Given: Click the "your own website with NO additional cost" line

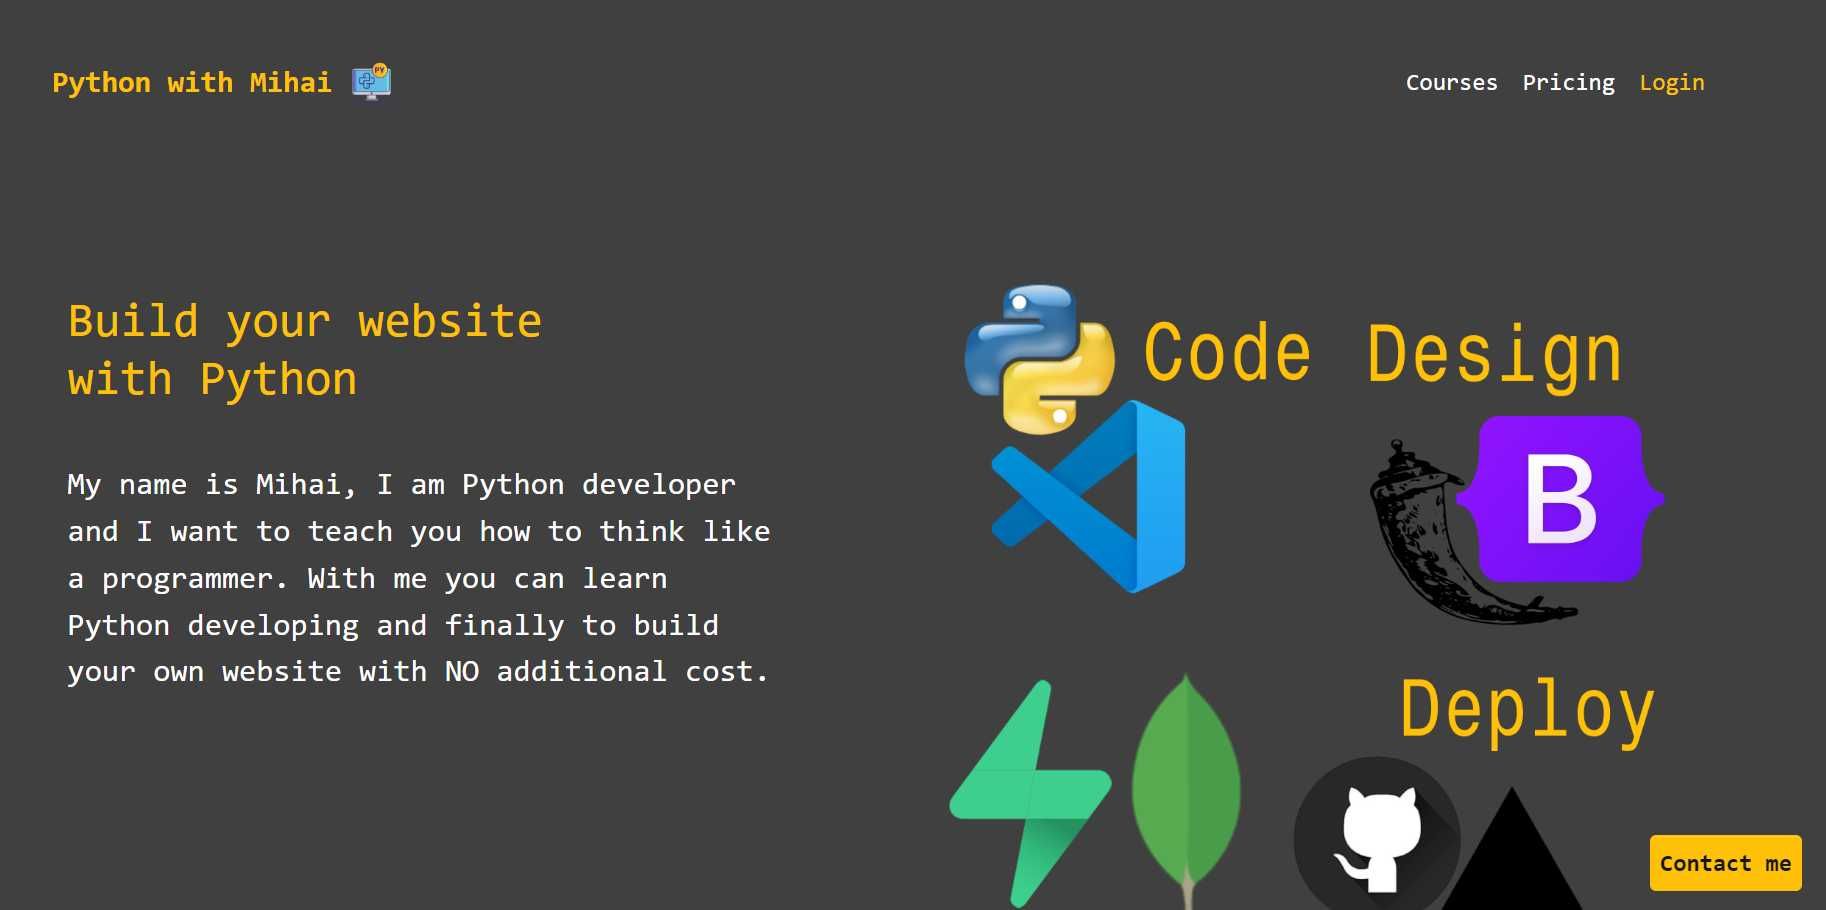Looking at the screenshot, I should pos(417,672).
